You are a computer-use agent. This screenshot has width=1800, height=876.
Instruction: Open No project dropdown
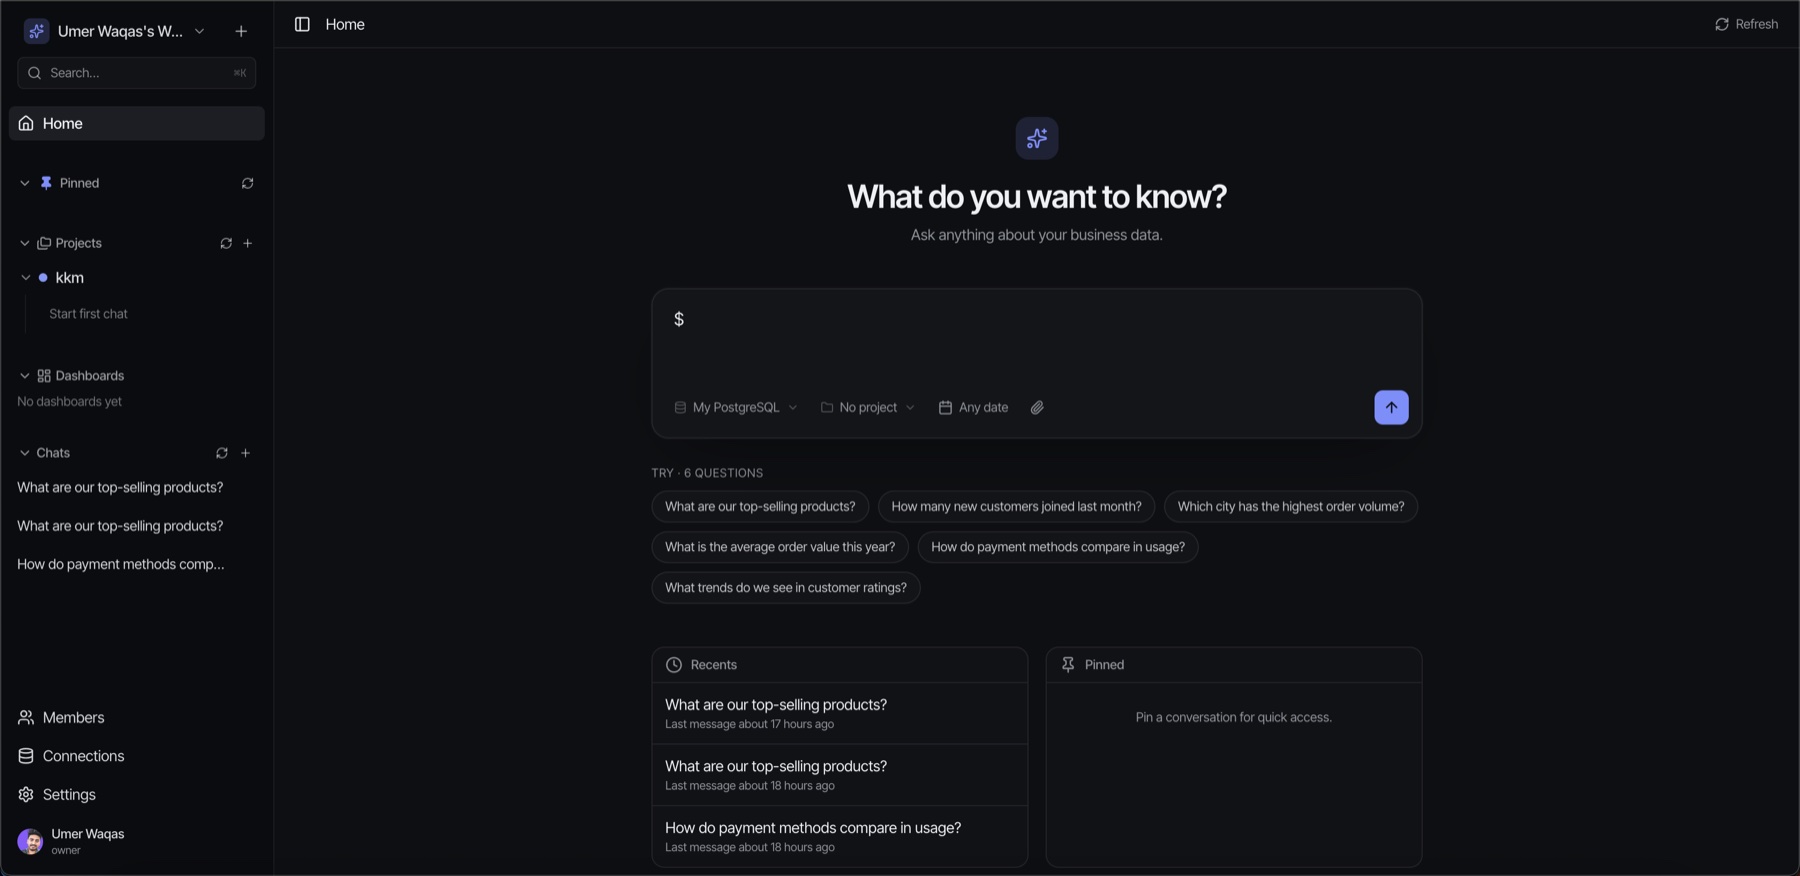click(x=868, y=407)
